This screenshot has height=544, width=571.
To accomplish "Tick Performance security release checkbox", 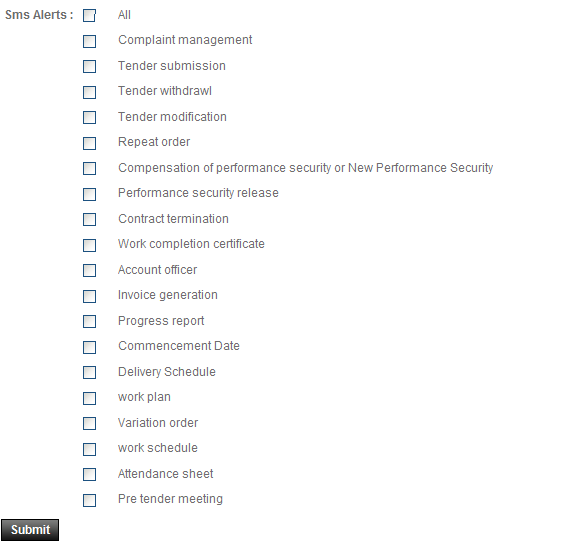I will [x=89, y=194].
